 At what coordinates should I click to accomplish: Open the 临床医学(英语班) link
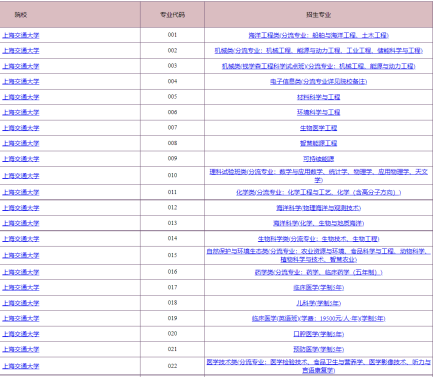coord(318,319)
